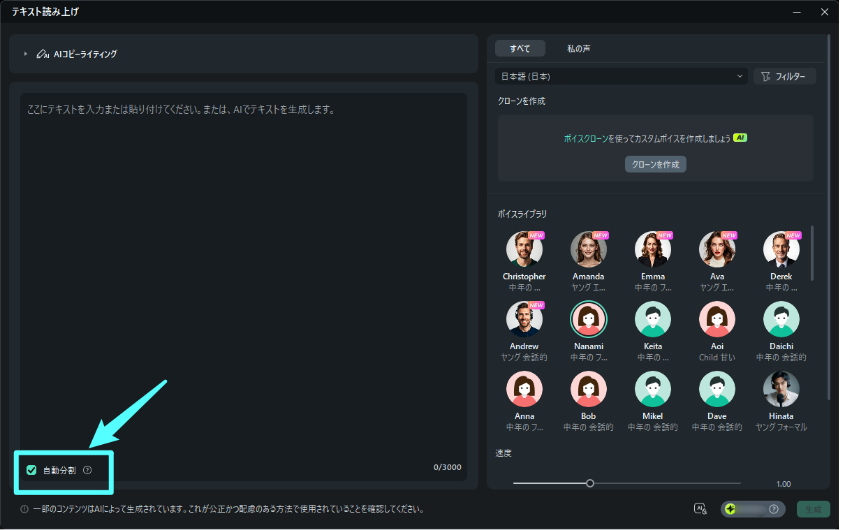Click the AI credits star icon
The height and width of the screenshot is (530, 841).
click(730, 509)
